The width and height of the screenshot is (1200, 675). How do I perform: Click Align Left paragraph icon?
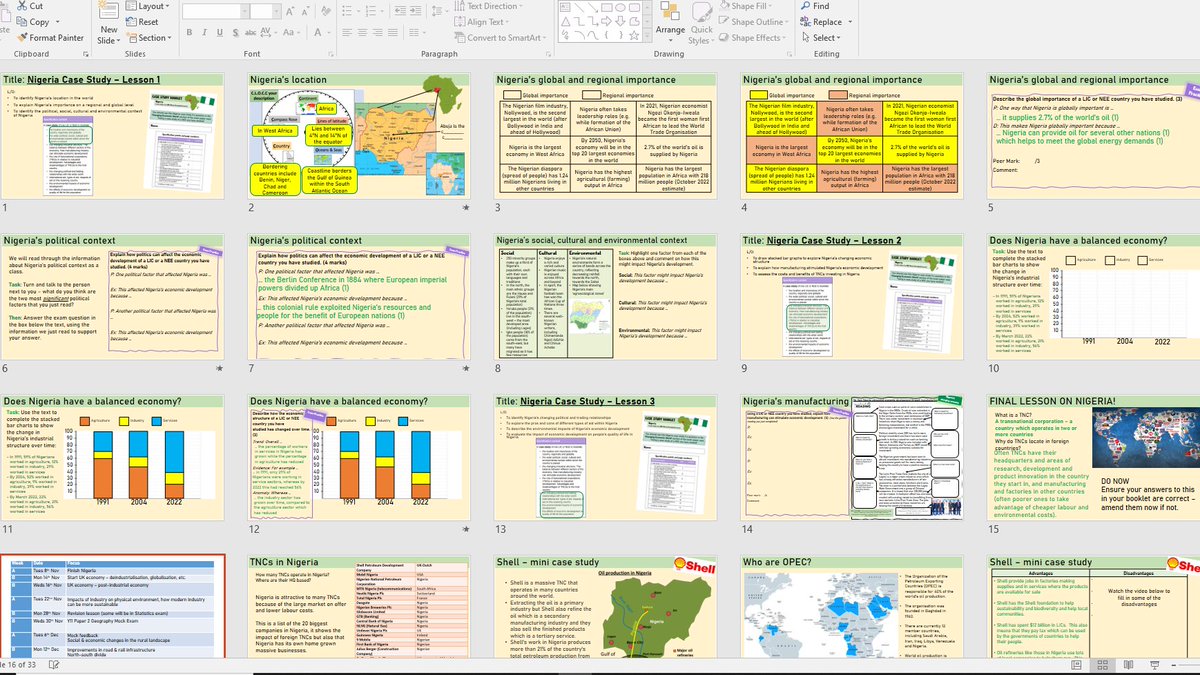click(x=347, y=33)
